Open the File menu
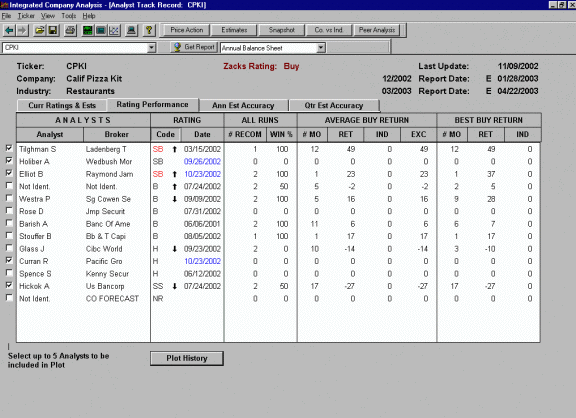This screenshot has height=418, width=576. [6, 16]
